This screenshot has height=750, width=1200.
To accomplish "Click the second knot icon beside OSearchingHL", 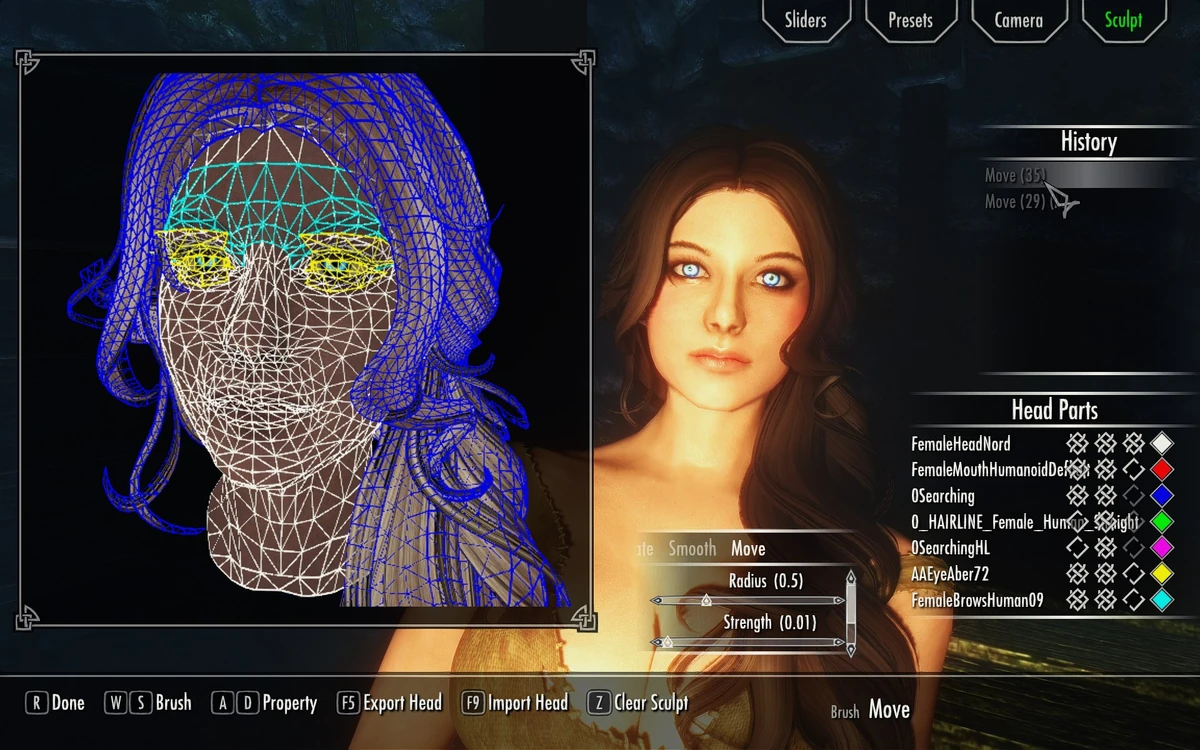I will click(1106, 547).
